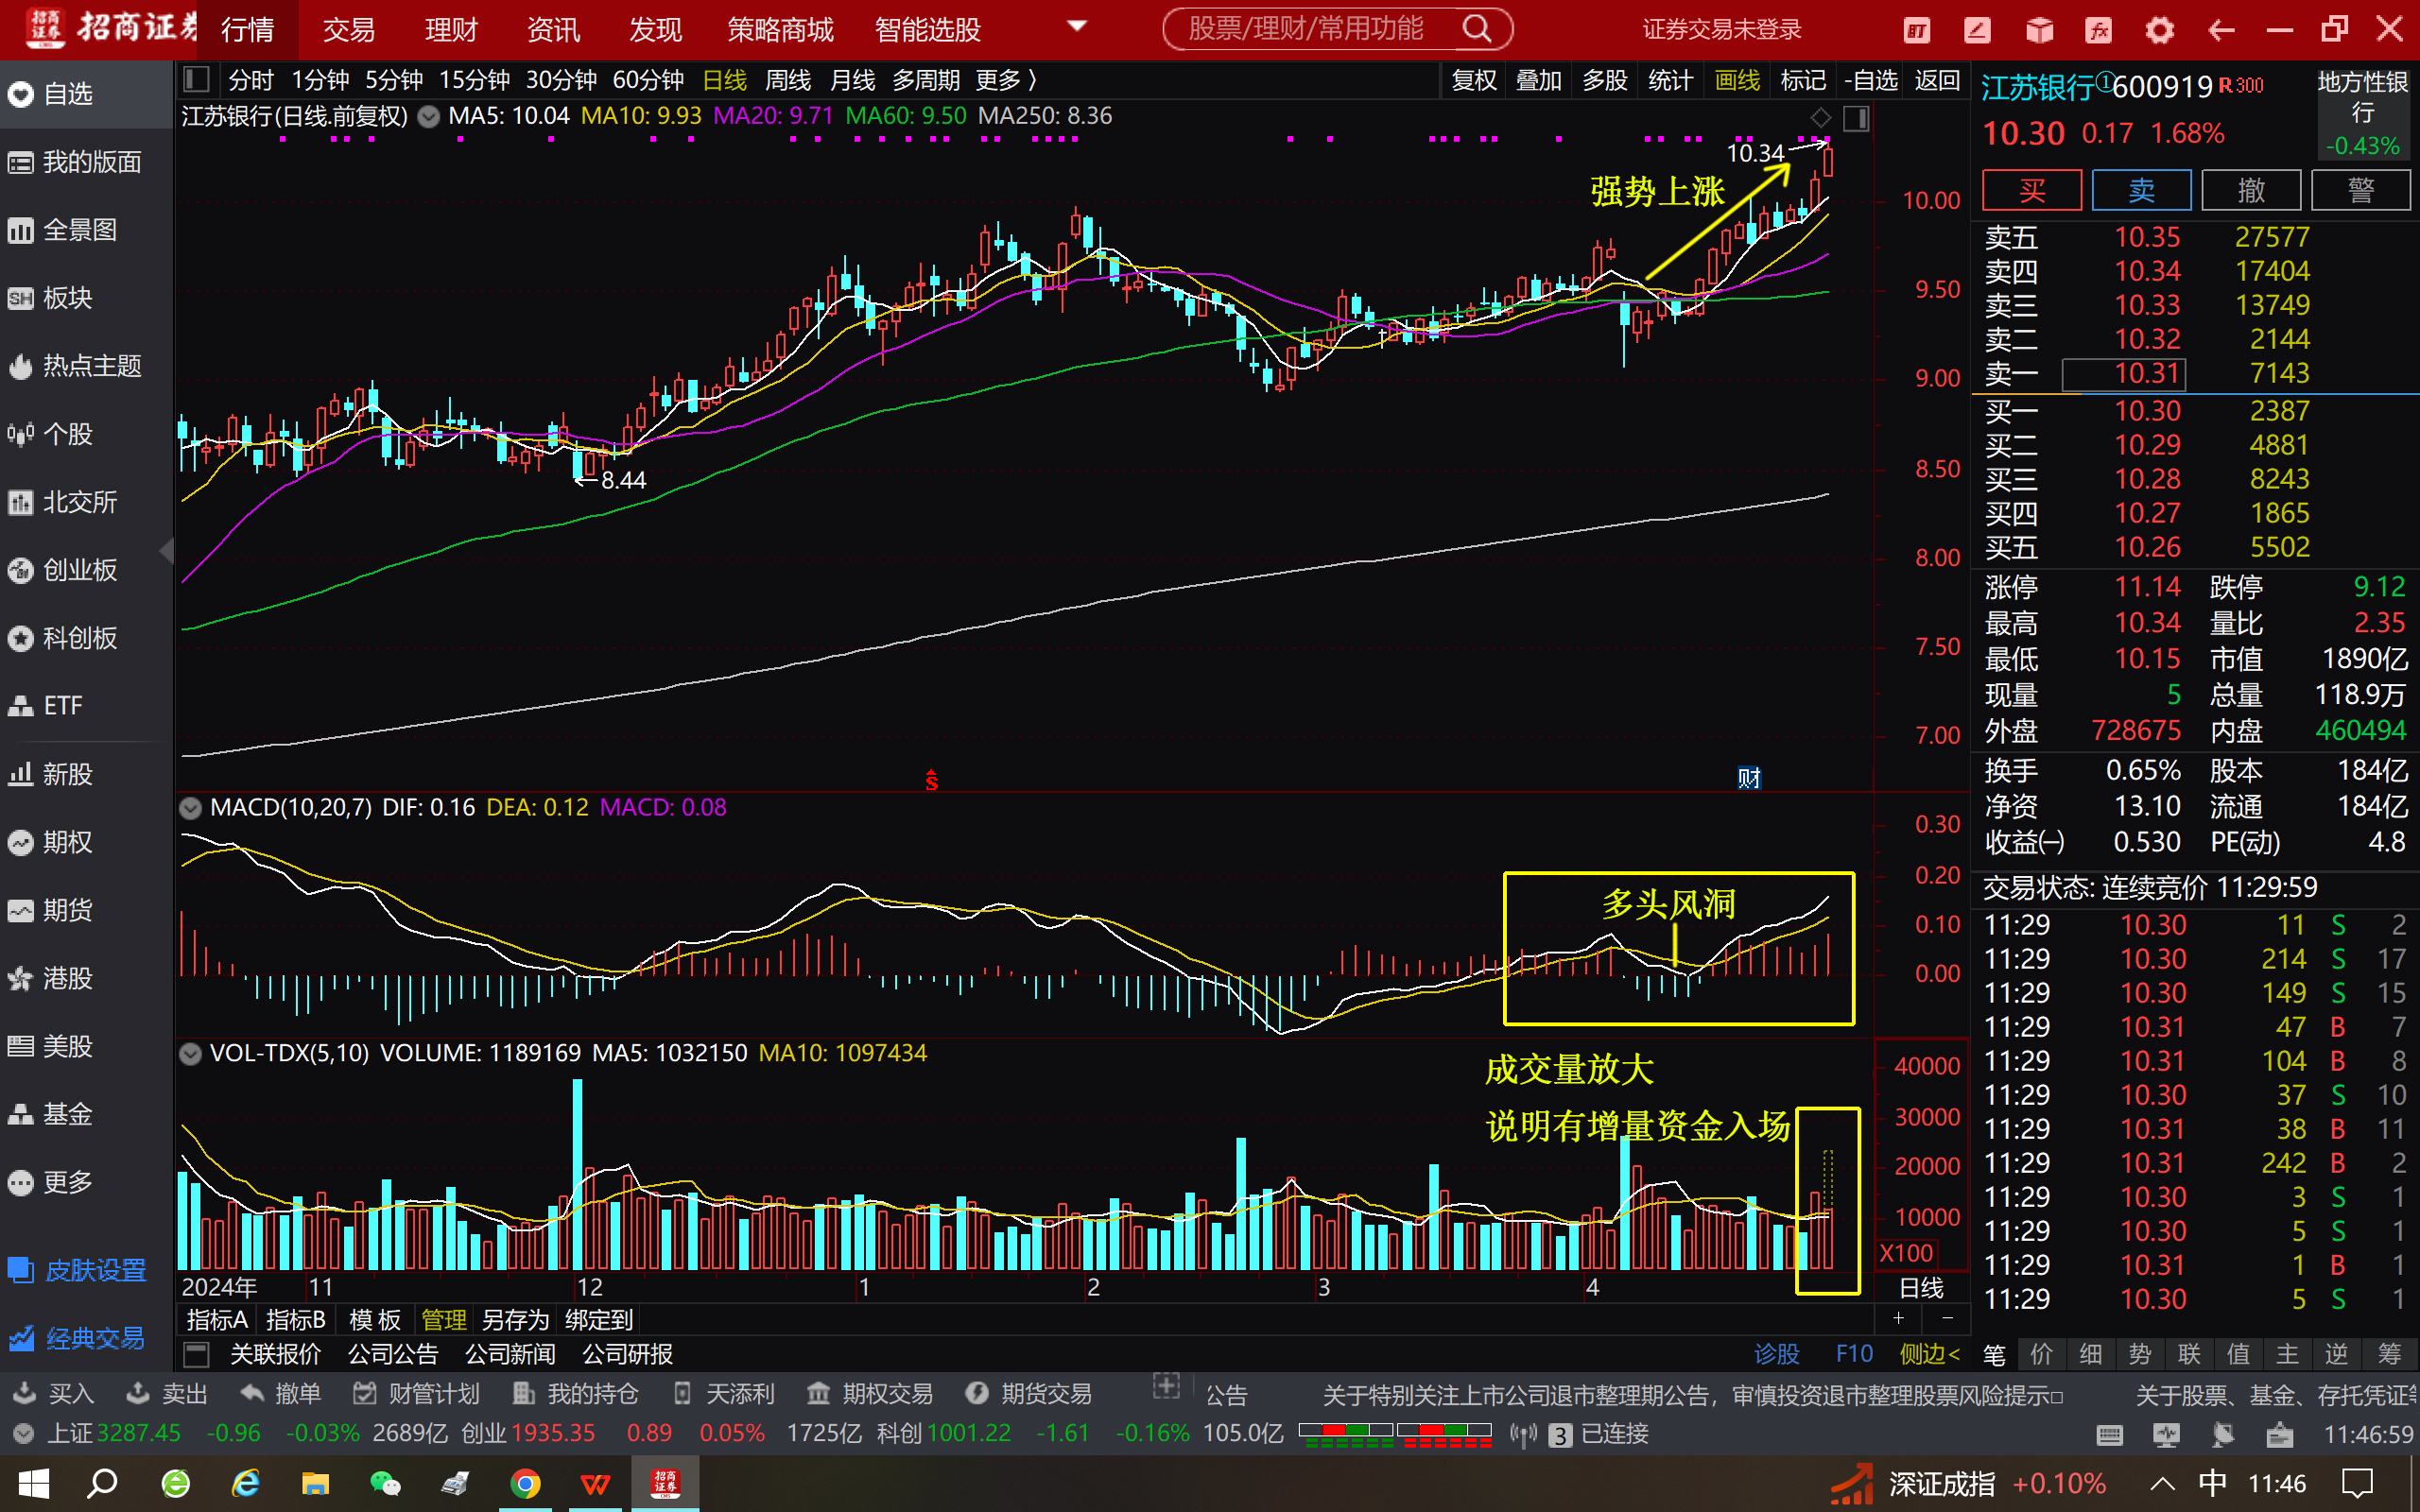This screenshot has height=1512, width=2420.
Task: Open 科创板 in the sidebar
Action: pos(86,638)
